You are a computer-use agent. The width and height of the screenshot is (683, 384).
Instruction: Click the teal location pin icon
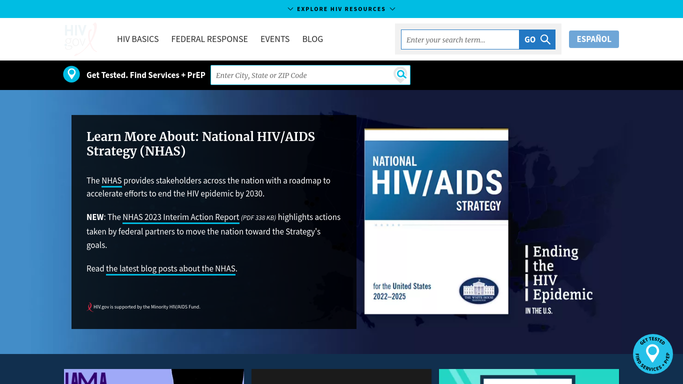pos(71,74)
